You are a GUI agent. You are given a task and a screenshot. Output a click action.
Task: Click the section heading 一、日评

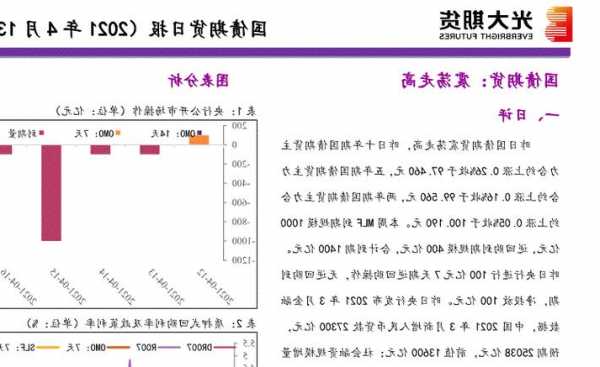pos(528,115)
